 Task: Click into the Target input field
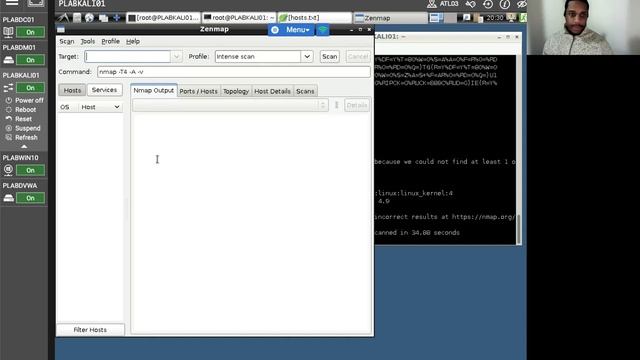(128, 56)
